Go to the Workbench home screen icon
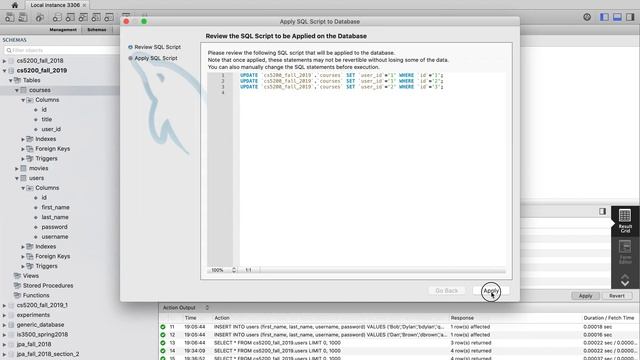 [15, 5]
